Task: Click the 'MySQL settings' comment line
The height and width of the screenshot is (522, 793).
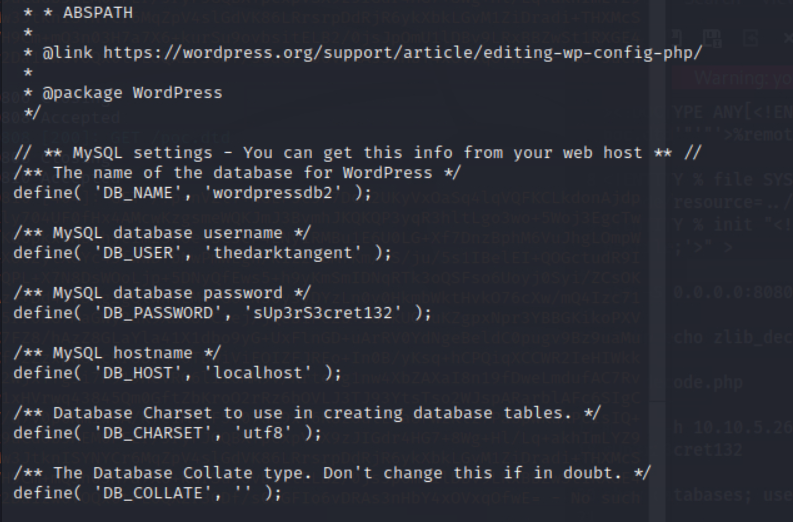Action: [x=358, y=153]
